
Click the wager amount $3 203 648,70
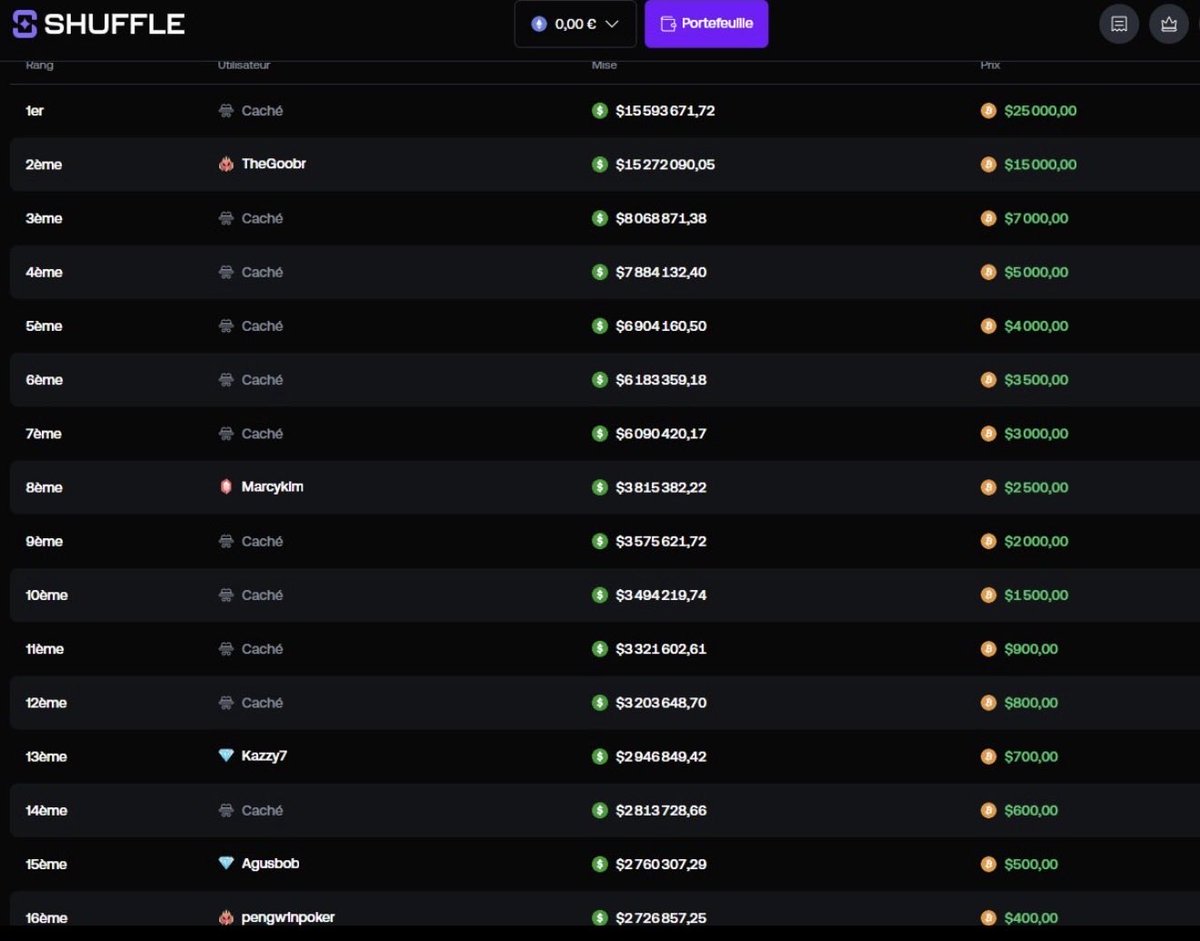tap(661, 703)
